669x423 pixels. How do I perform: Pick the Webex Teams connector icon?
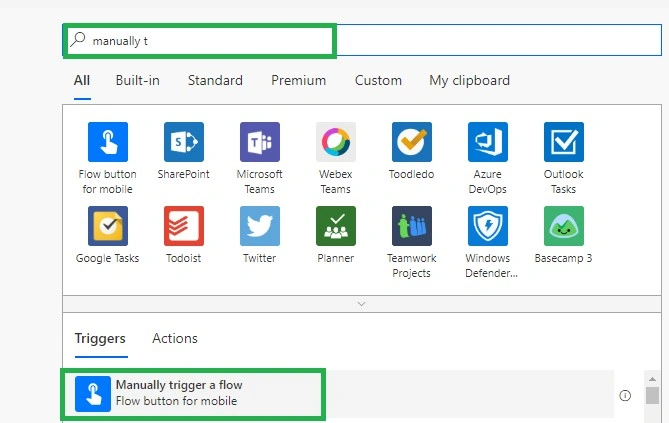click(336, 142)
